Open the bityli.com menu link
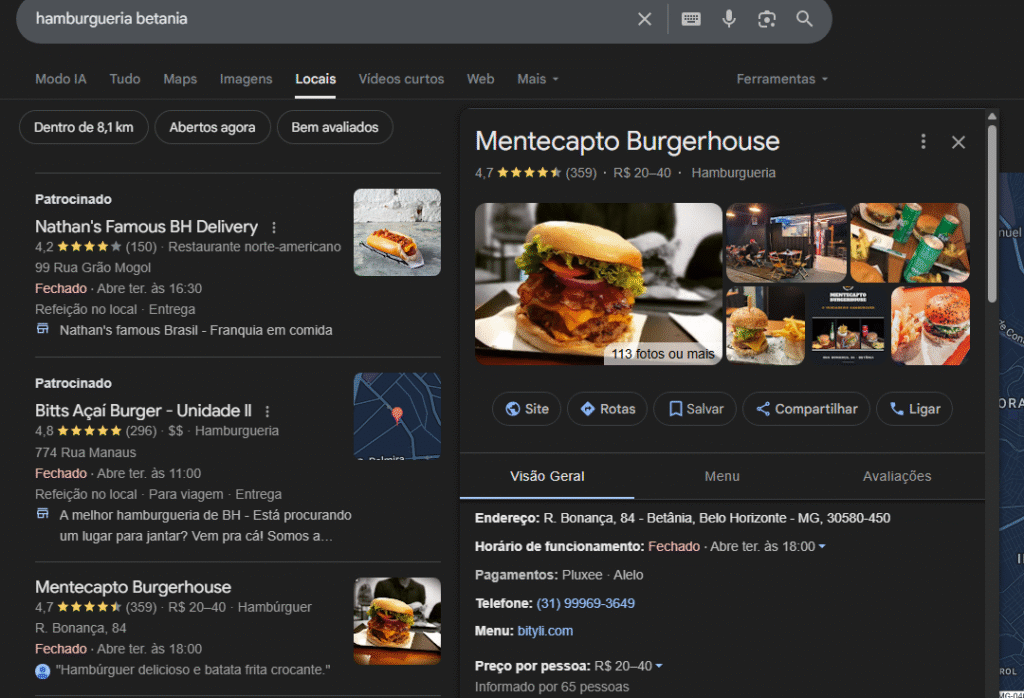 coord(545,631)
